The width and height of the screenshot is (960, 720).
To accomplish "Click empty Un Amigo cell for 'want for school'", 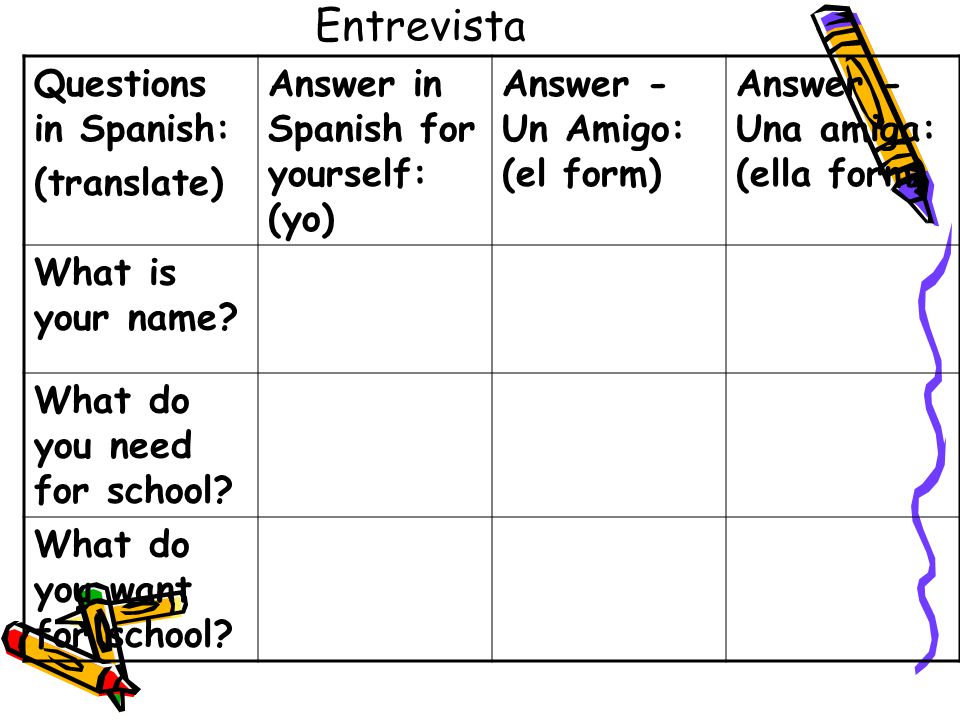I will coord(609,589).
